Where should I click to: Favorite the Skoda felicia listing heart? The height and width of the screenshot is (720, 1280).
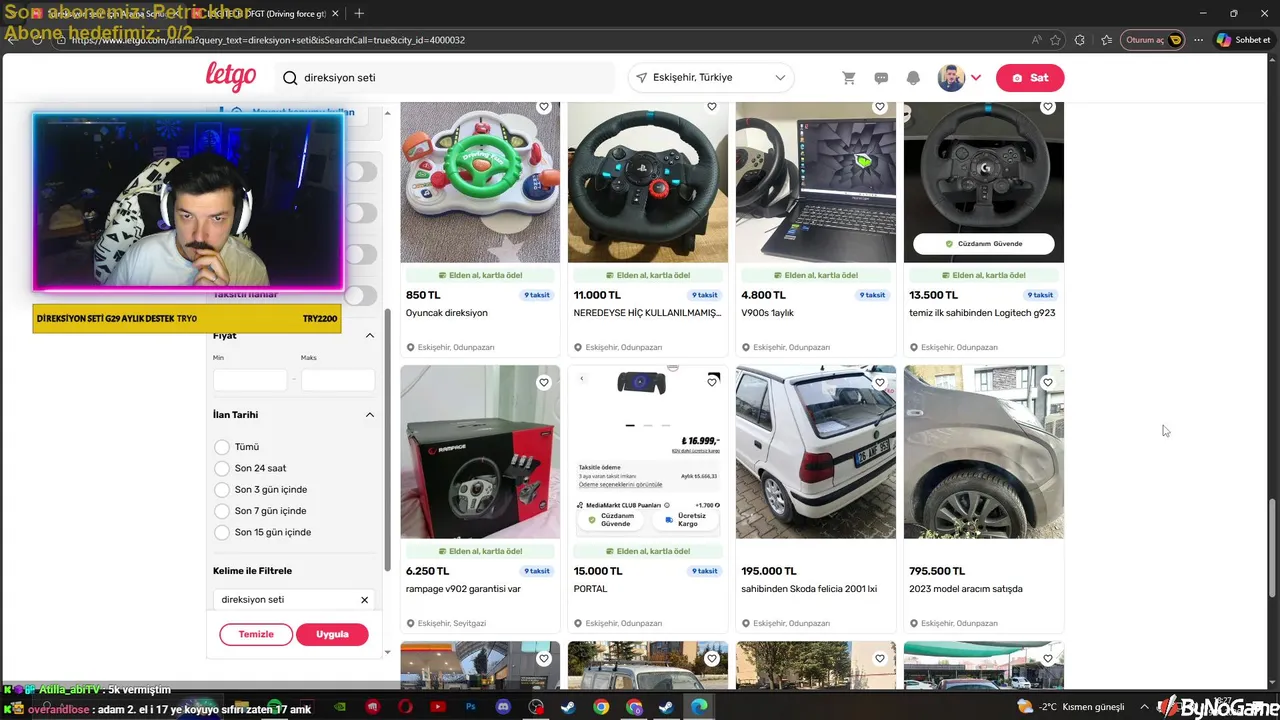coord(880,382)
